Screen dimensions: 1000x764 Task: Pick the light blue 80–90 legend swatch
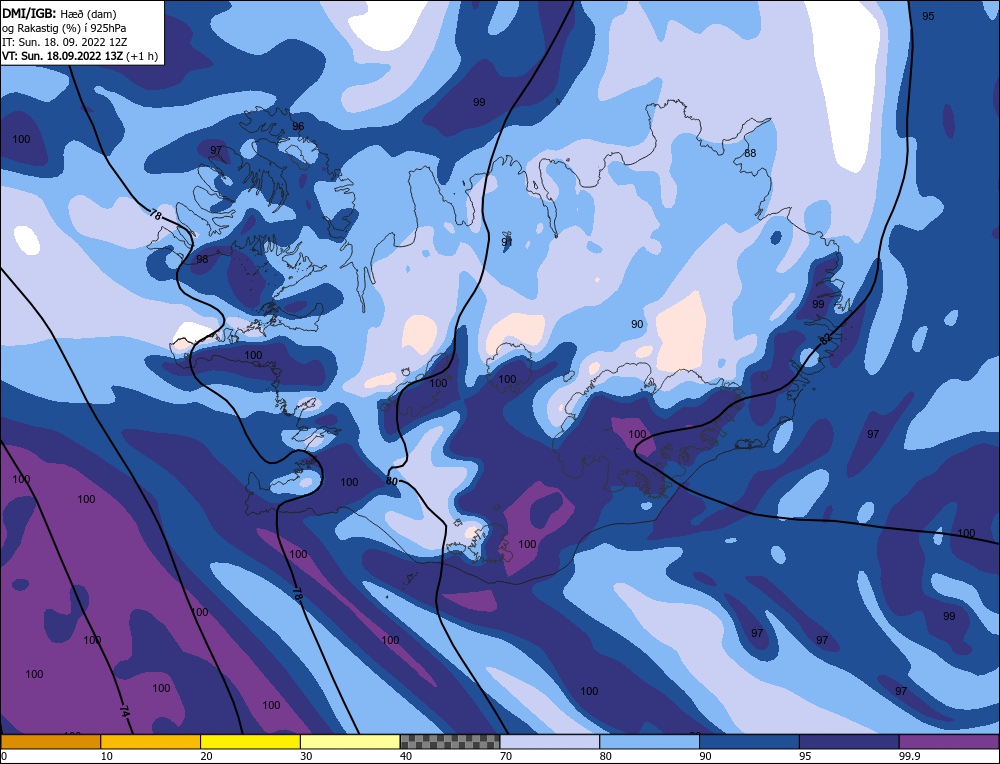tap(649, 742)
